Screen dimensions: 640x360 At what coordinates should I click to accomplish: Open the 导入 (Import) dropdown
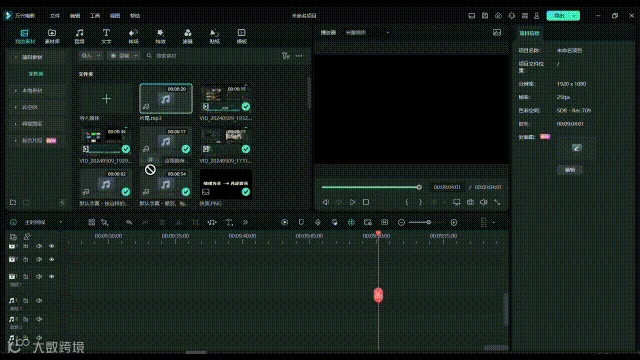pyautogui.click(x=91, y=56)
